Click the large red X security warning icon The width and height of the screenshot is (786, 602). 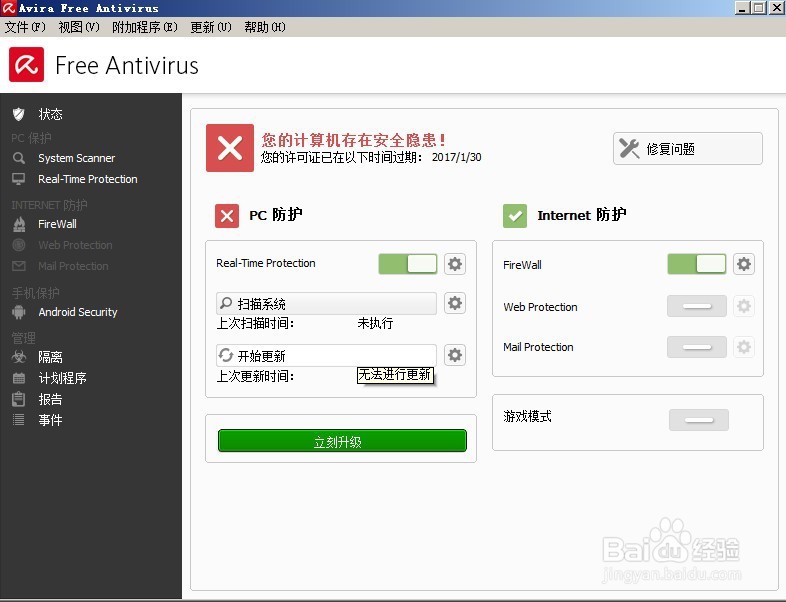[x=230, y=148]
